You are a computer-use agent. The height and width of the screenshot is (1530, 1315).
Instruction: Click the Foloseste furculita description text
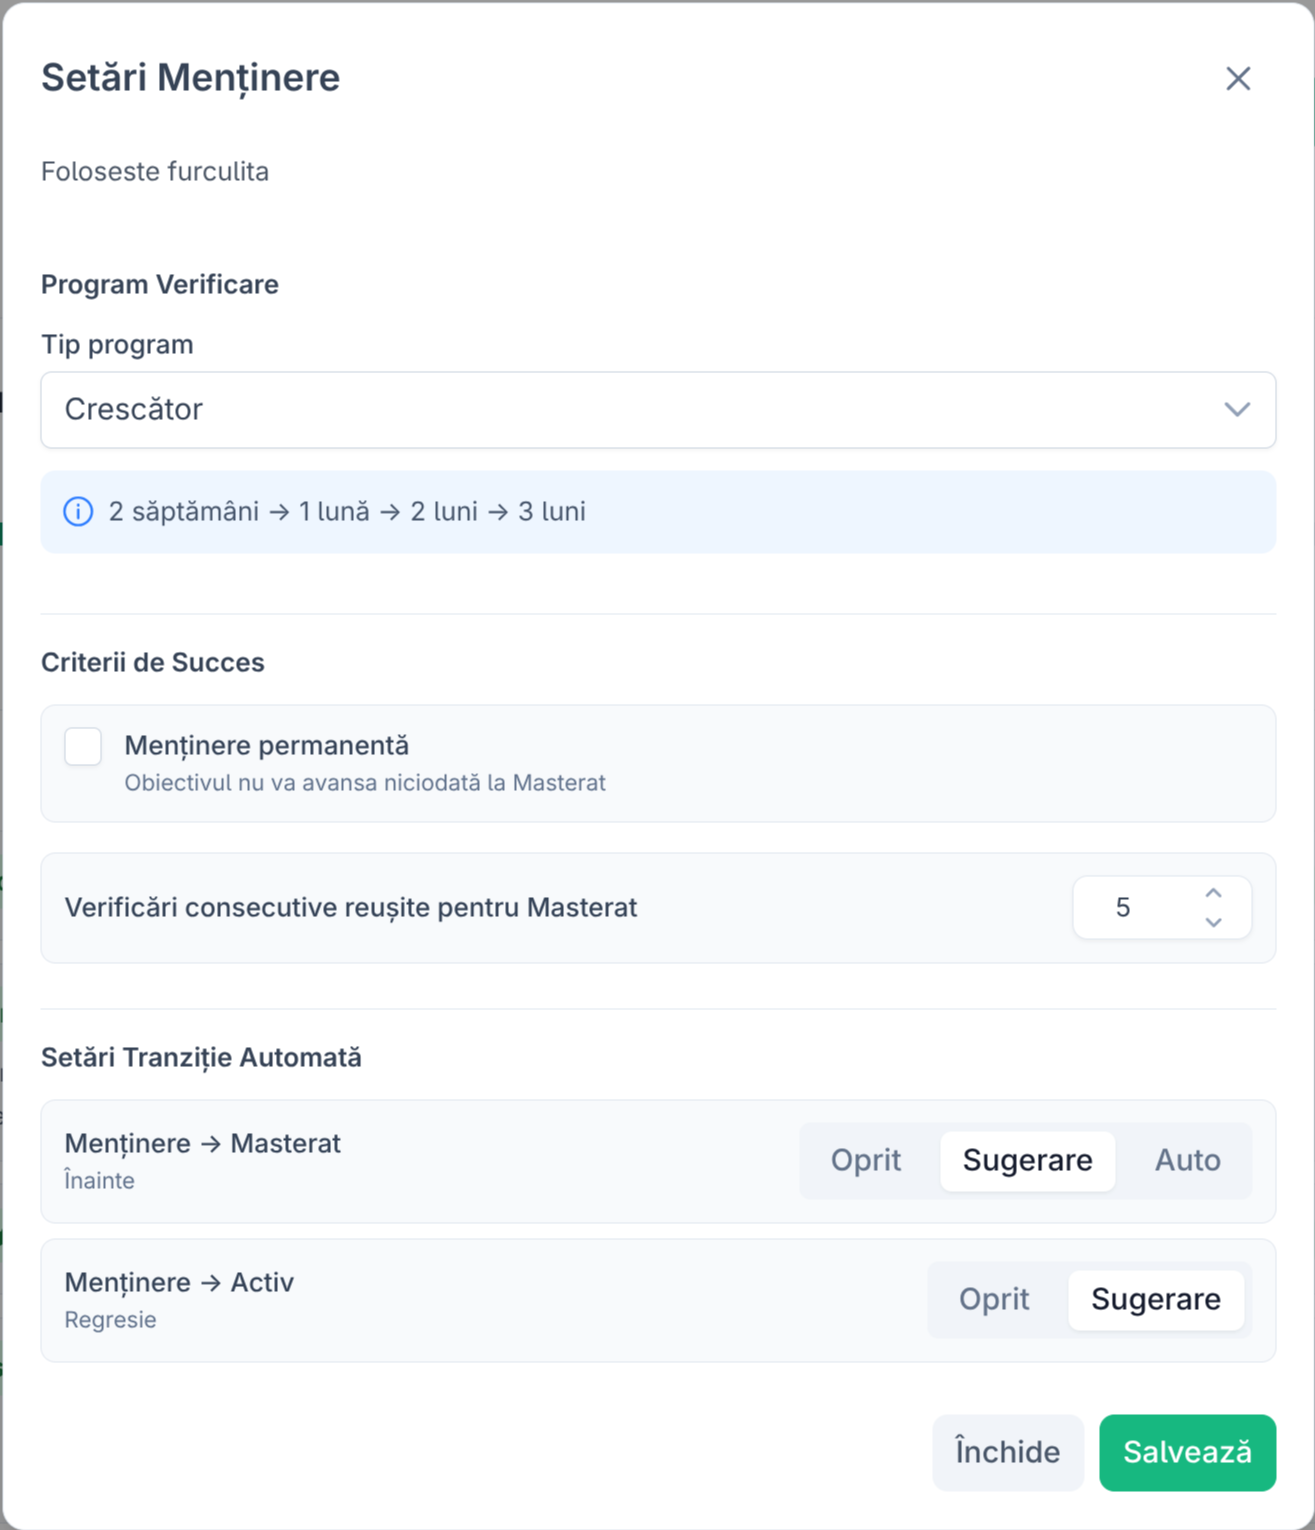pos(154,171)
